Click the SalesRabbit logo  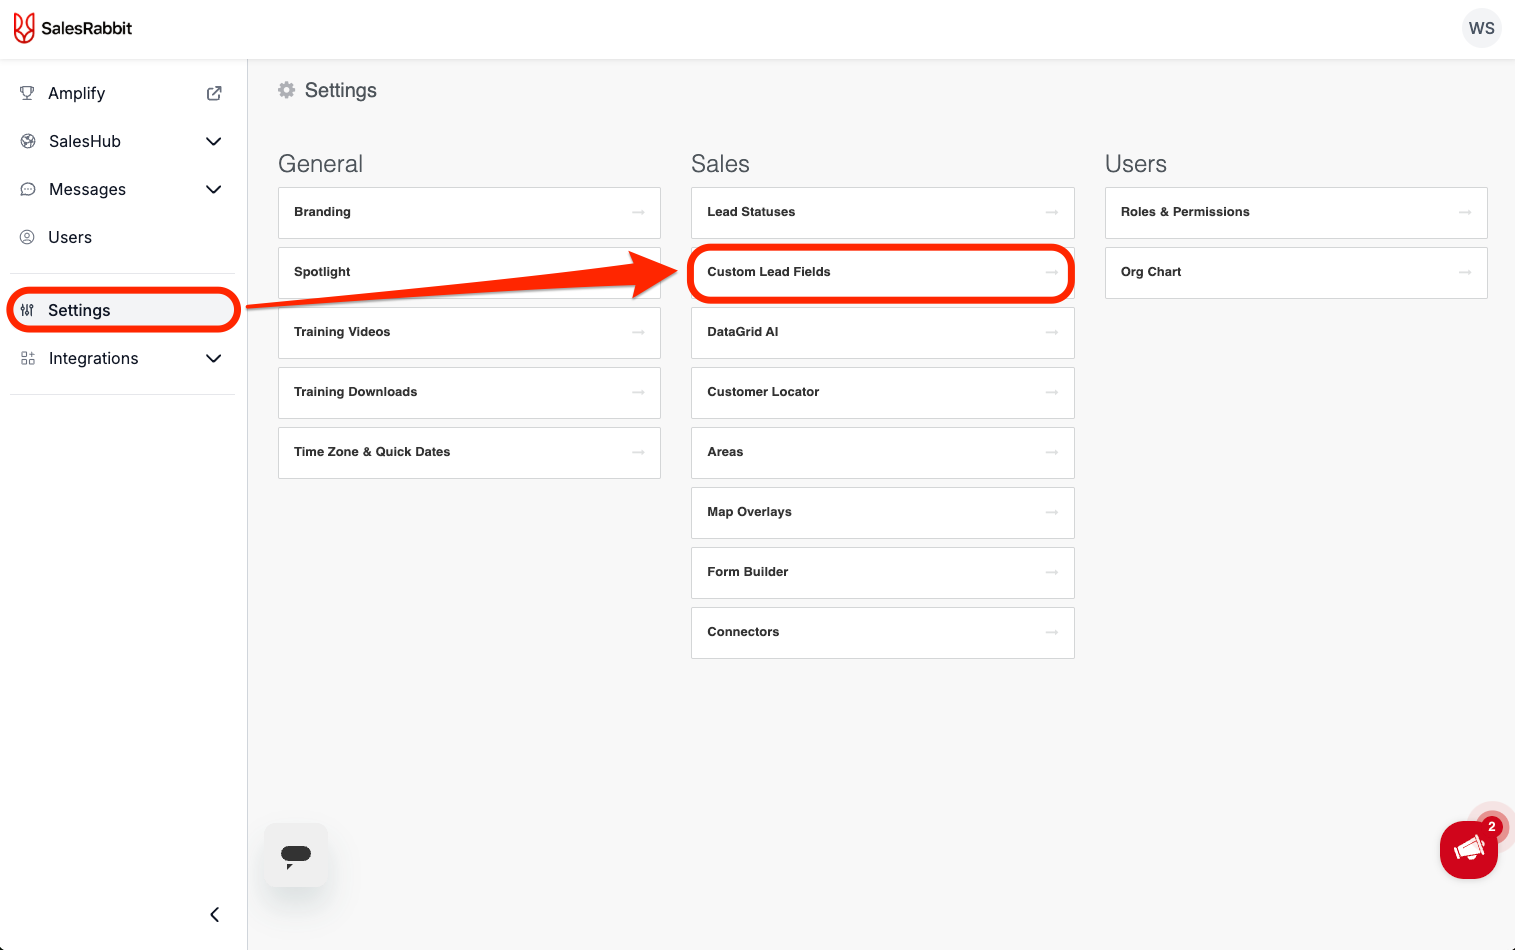pos(73,28)
